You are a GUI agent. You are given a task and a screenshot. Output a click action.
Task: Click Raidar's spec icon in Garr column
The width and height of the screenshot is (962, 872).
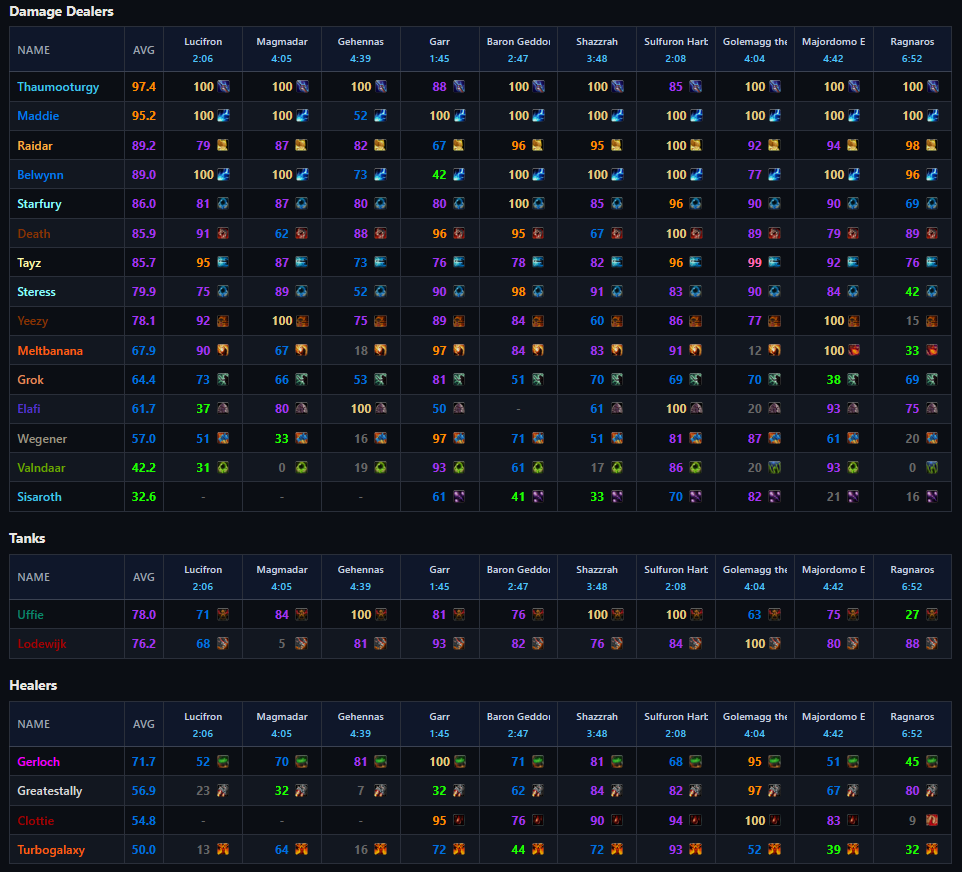(x=459, y=145)
